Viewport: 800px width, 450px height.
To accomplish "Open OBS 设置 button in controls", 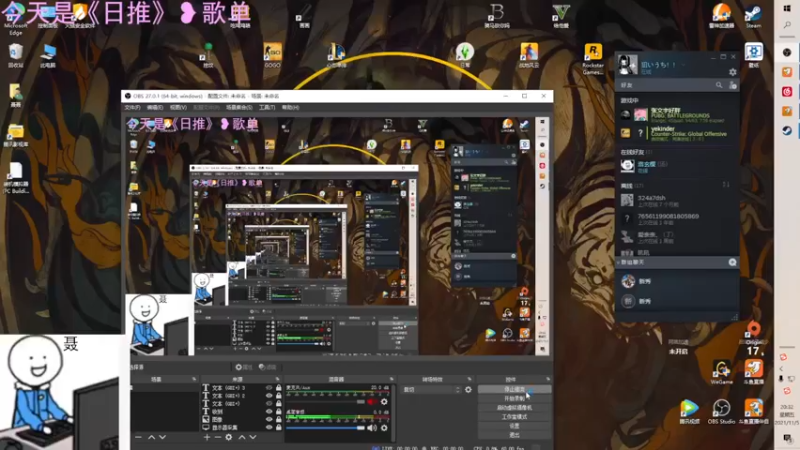I will (x=514, y=426).
